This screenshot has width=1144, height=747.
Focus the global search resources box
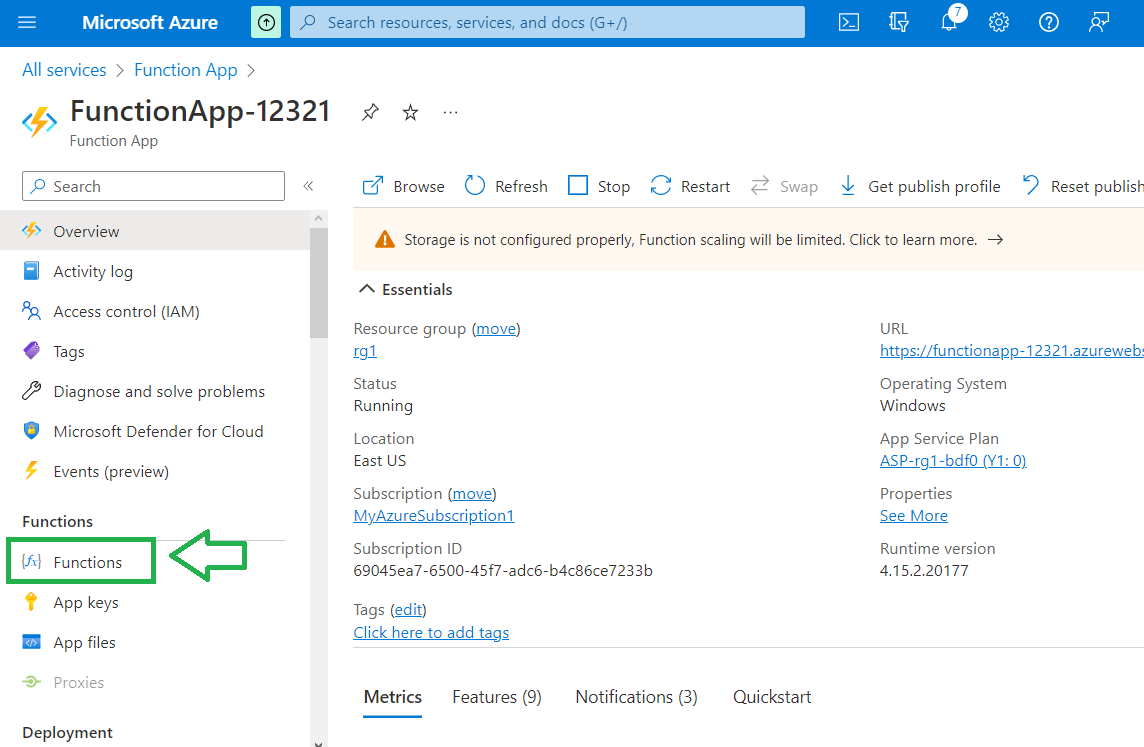point(547,23)
